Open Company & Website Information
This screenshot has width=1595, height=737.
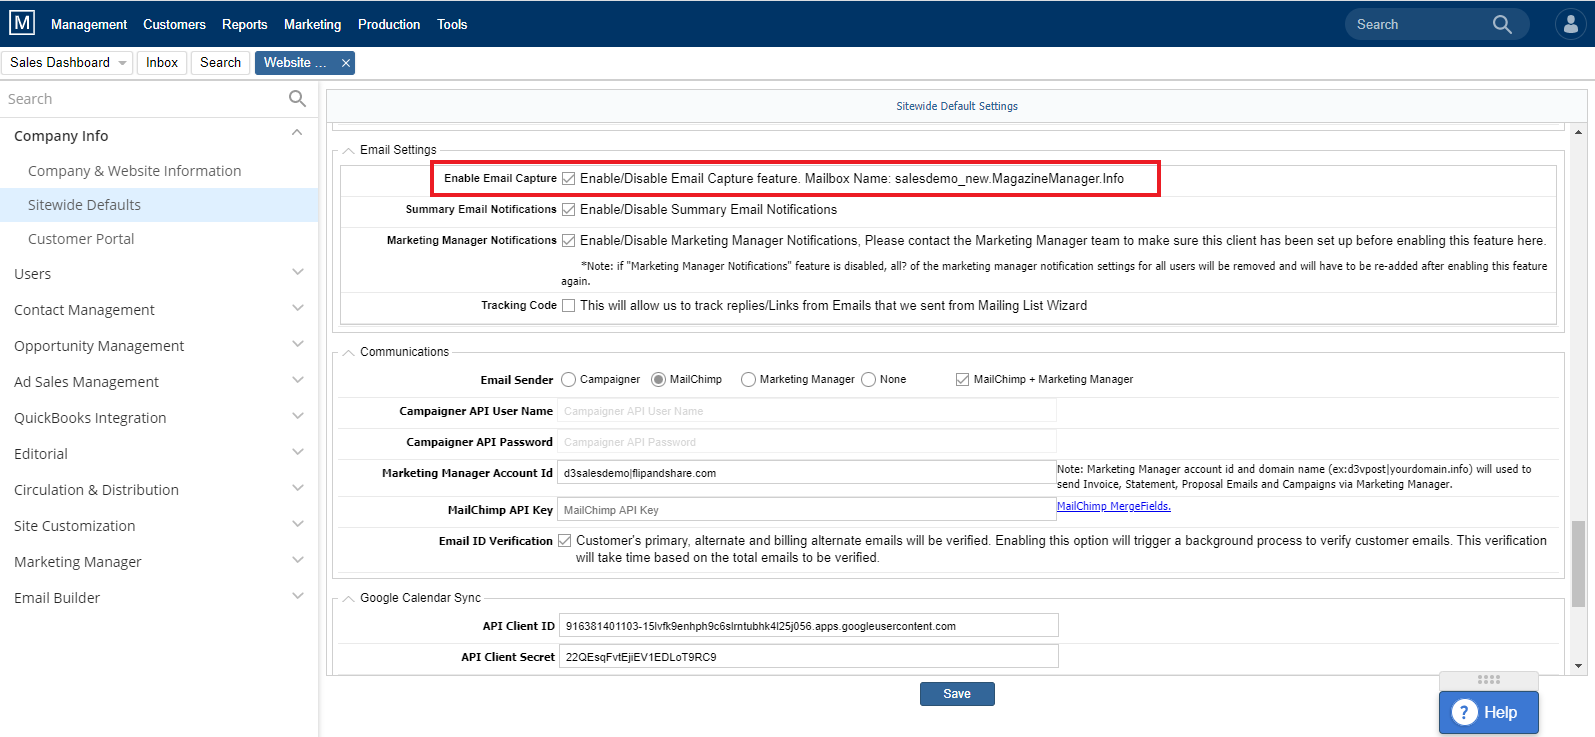(x=134, y=171)
